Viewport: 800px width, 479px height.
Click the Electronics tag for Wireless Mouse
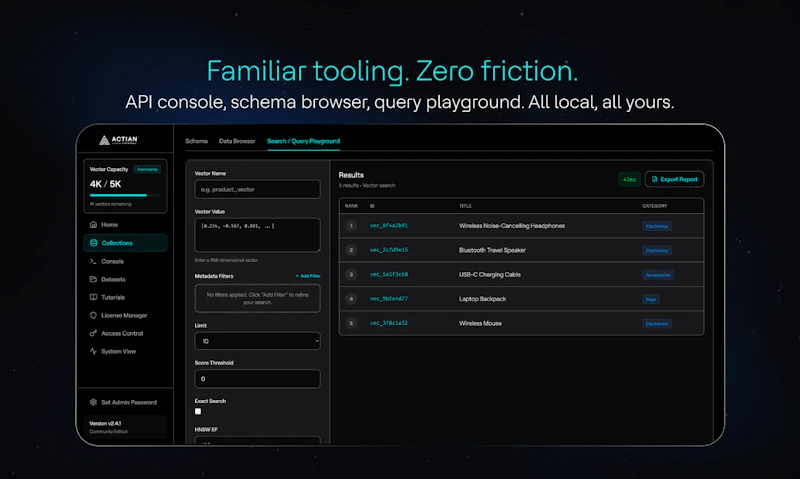point(657,323)
